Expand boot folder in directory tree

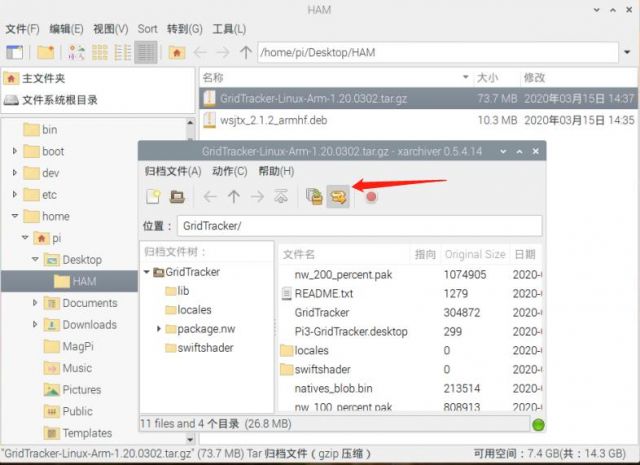(15, 151)
